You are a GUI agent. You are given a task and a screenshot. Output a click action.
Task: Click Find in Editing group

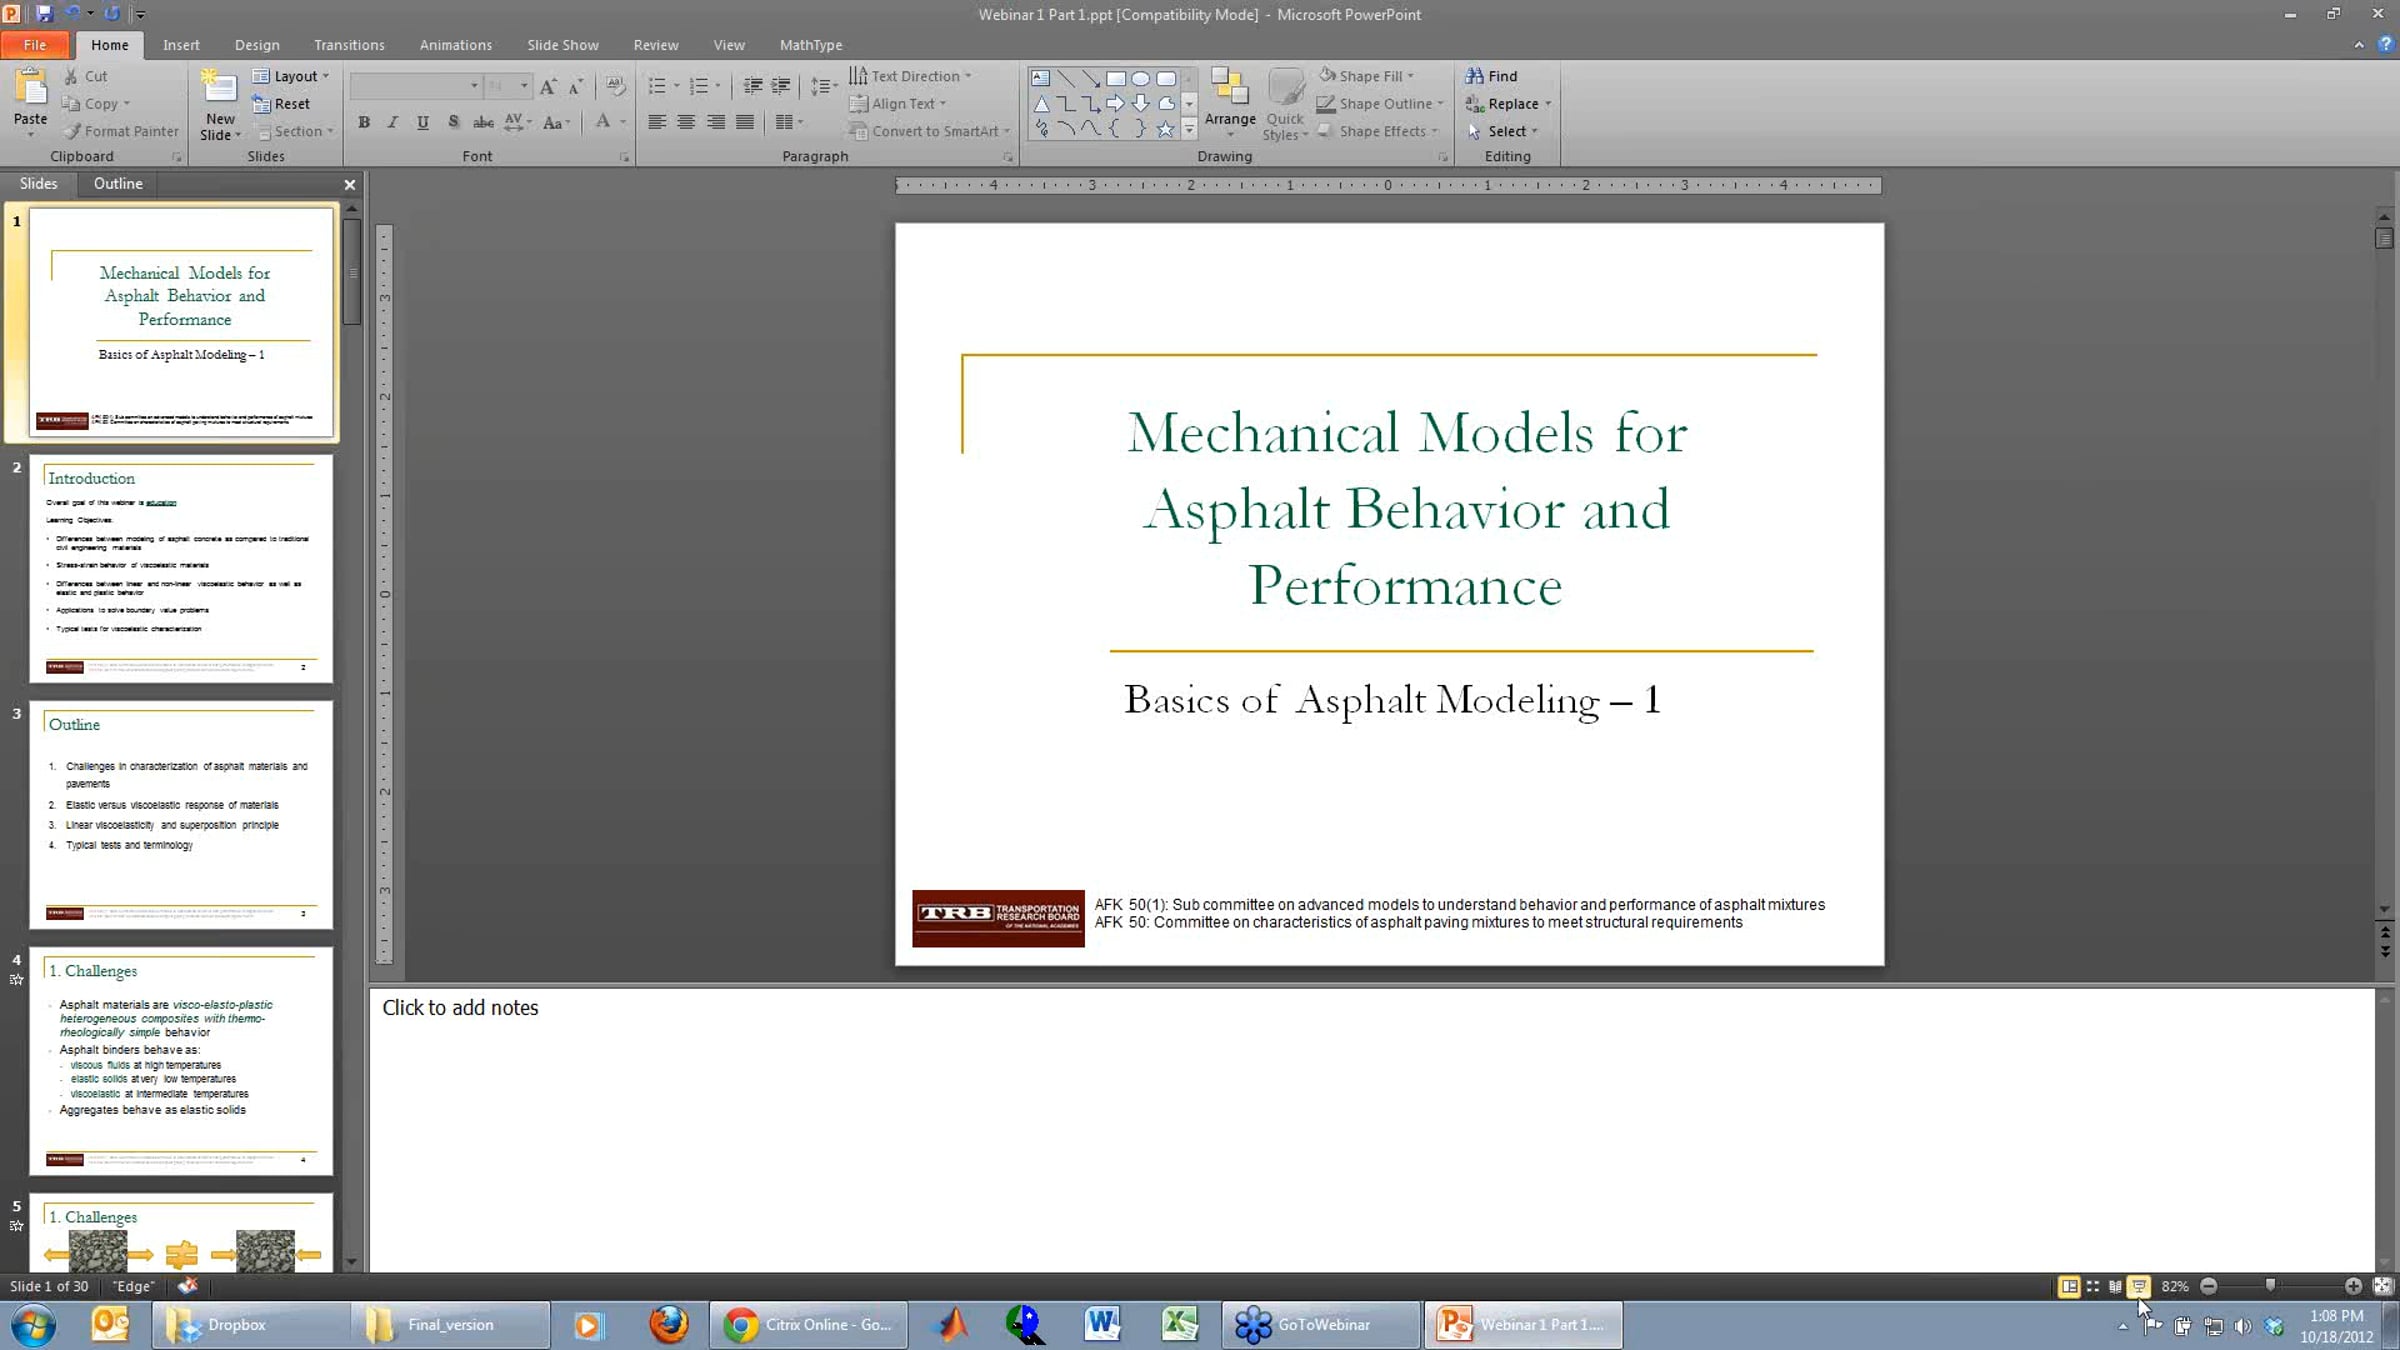[x=1491, y=76]
